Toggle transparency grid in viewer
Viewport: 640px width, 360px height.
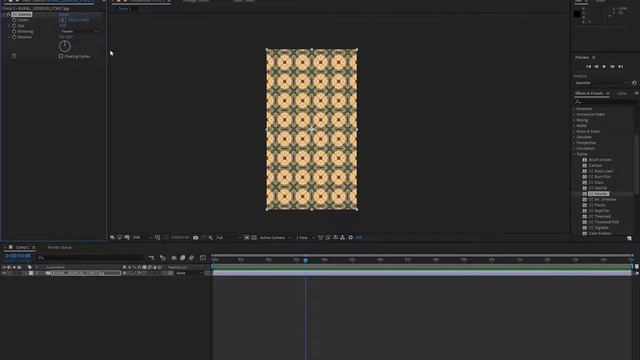pos(254,238)
